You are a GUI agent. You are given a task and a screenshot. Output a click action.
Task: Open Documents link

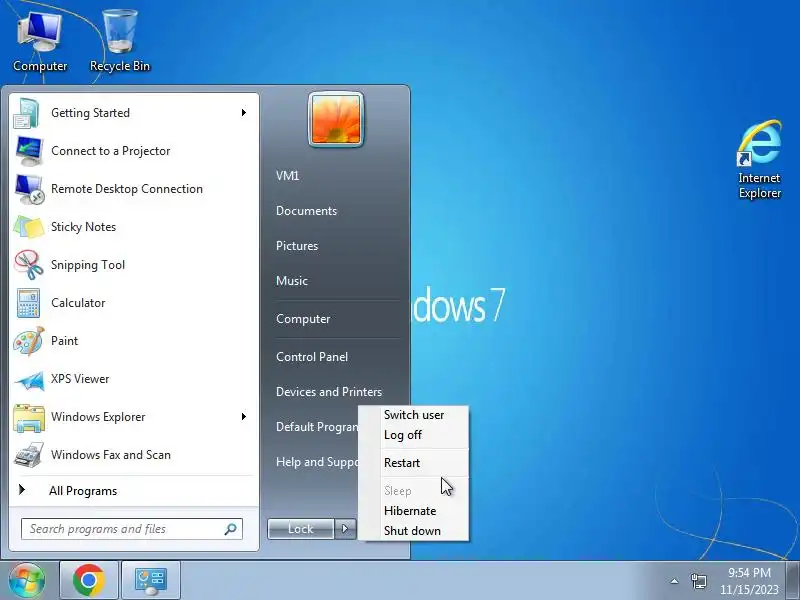tap(306, 211)
